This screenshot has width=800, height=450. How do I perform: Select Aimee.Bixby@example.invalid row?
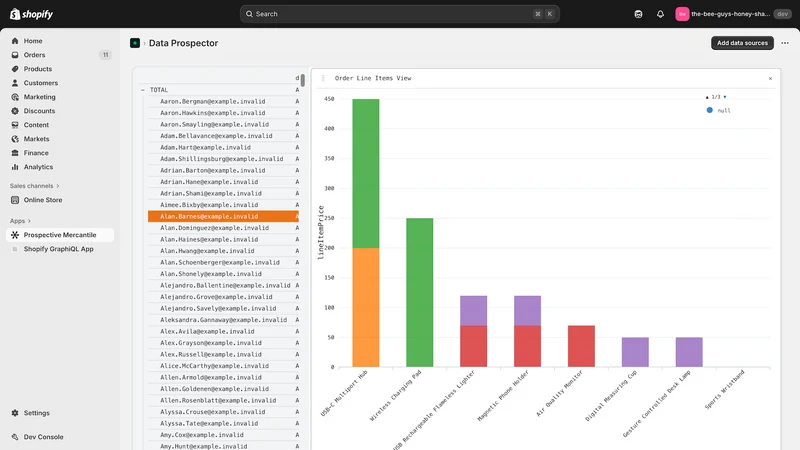223,205
